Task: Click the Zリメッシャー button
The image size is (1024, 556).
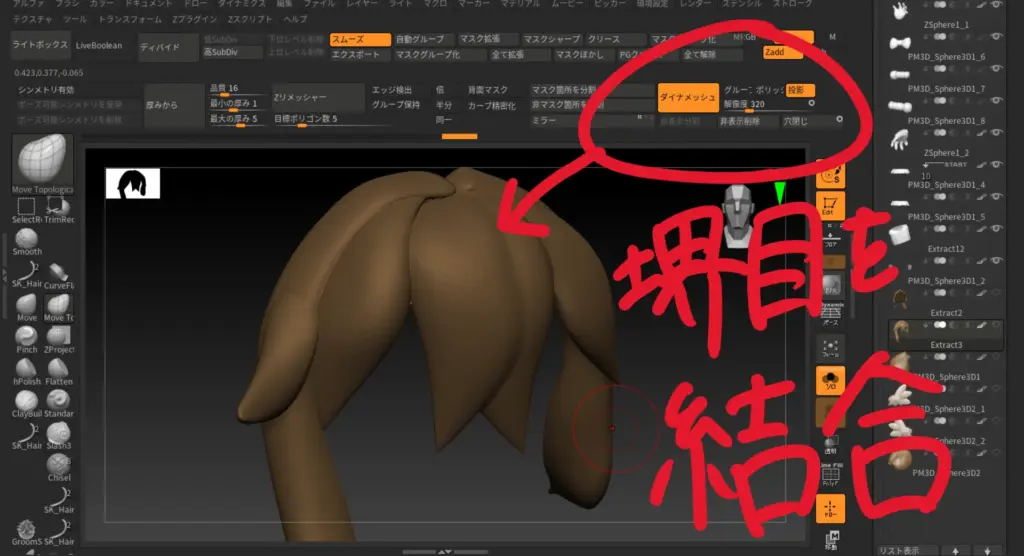Action: tap(318, 97)
